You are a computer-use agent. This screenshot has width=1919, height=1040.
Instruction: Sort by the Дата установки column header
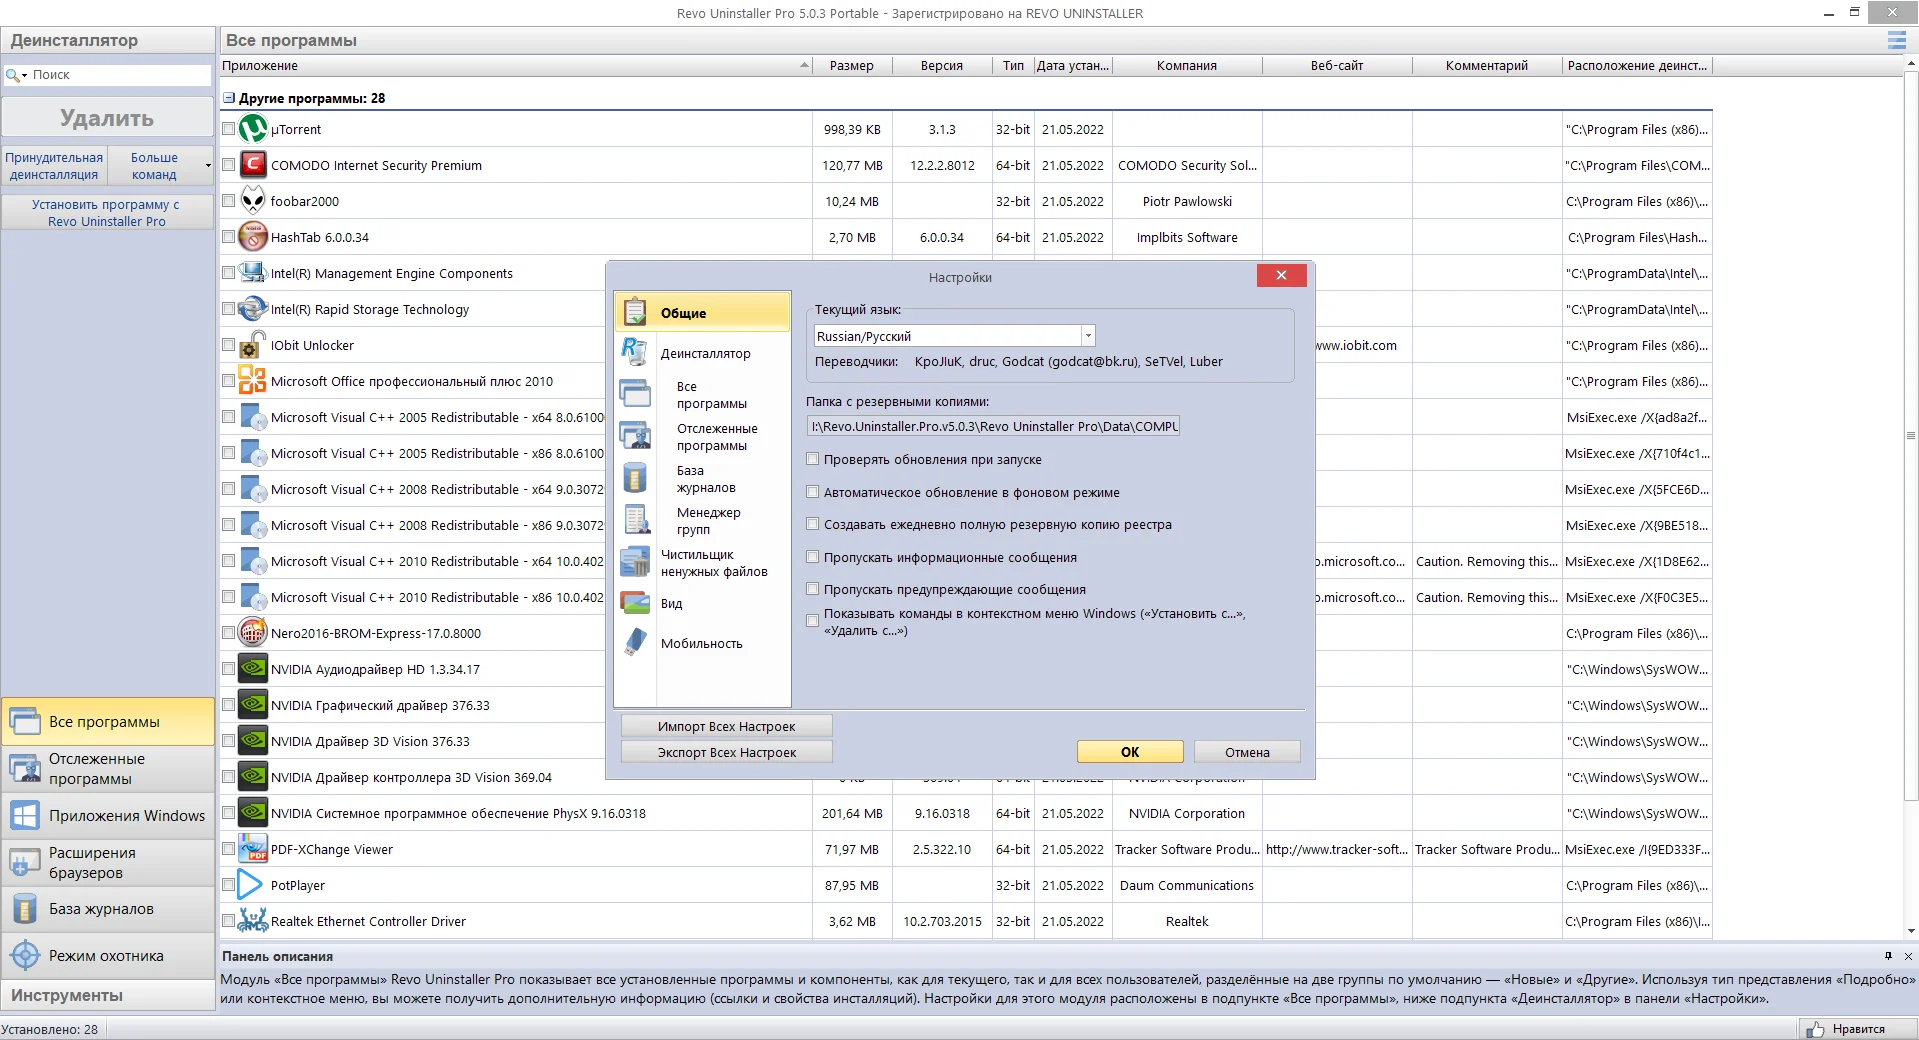point(1072,66)
